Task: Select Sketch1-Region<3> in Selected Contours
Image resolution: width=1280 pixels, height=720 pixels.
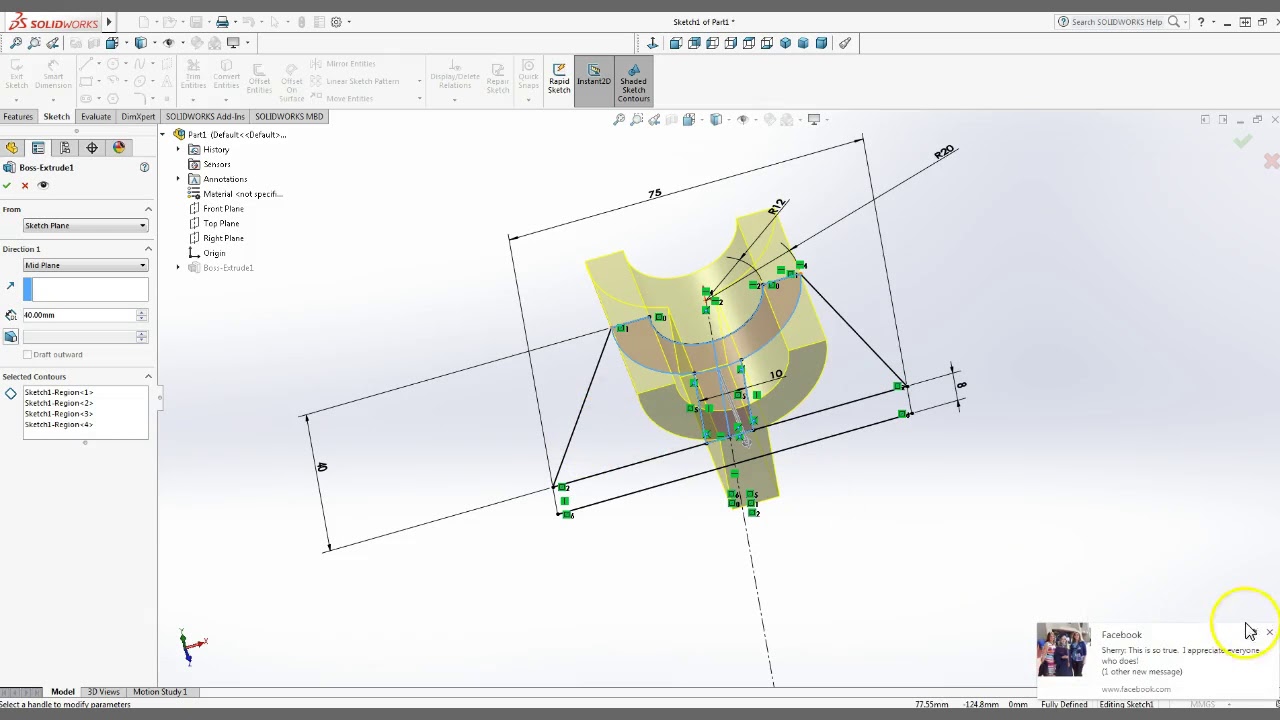Action: (58, 413)
